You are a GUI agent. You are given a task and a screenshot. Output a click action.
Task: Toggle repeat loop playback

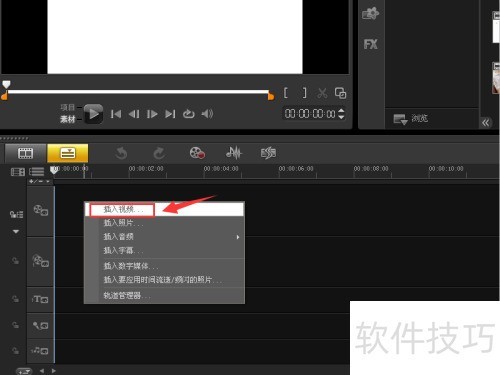pos(189,114)
